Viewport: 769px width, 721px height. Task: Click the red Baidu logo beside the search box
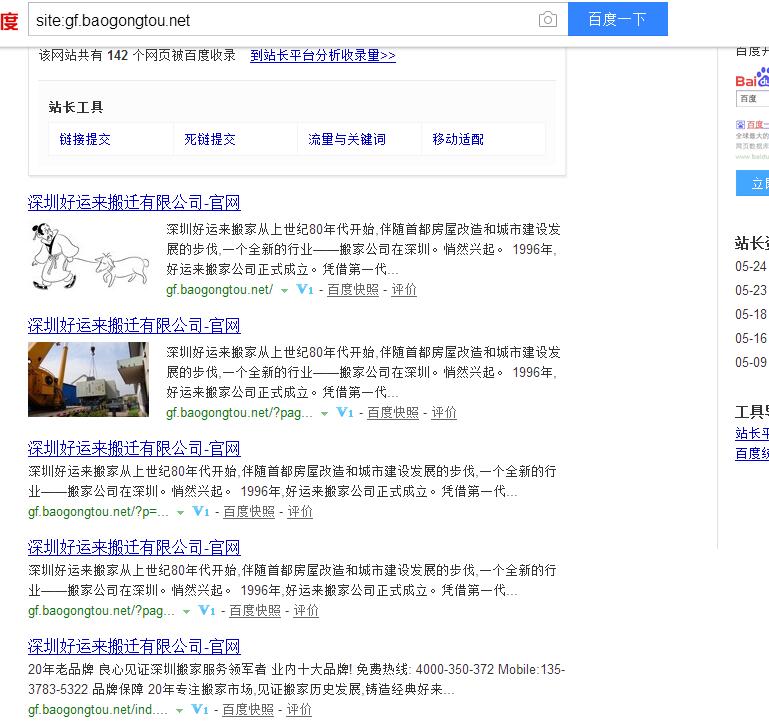tap(9, 21)
